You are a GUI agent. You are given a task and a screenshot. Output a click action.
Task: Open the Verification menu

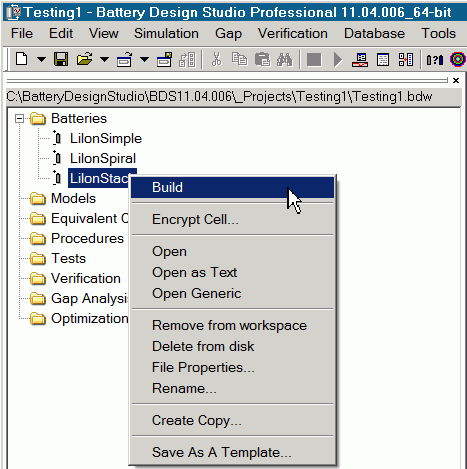coord(293,33)
